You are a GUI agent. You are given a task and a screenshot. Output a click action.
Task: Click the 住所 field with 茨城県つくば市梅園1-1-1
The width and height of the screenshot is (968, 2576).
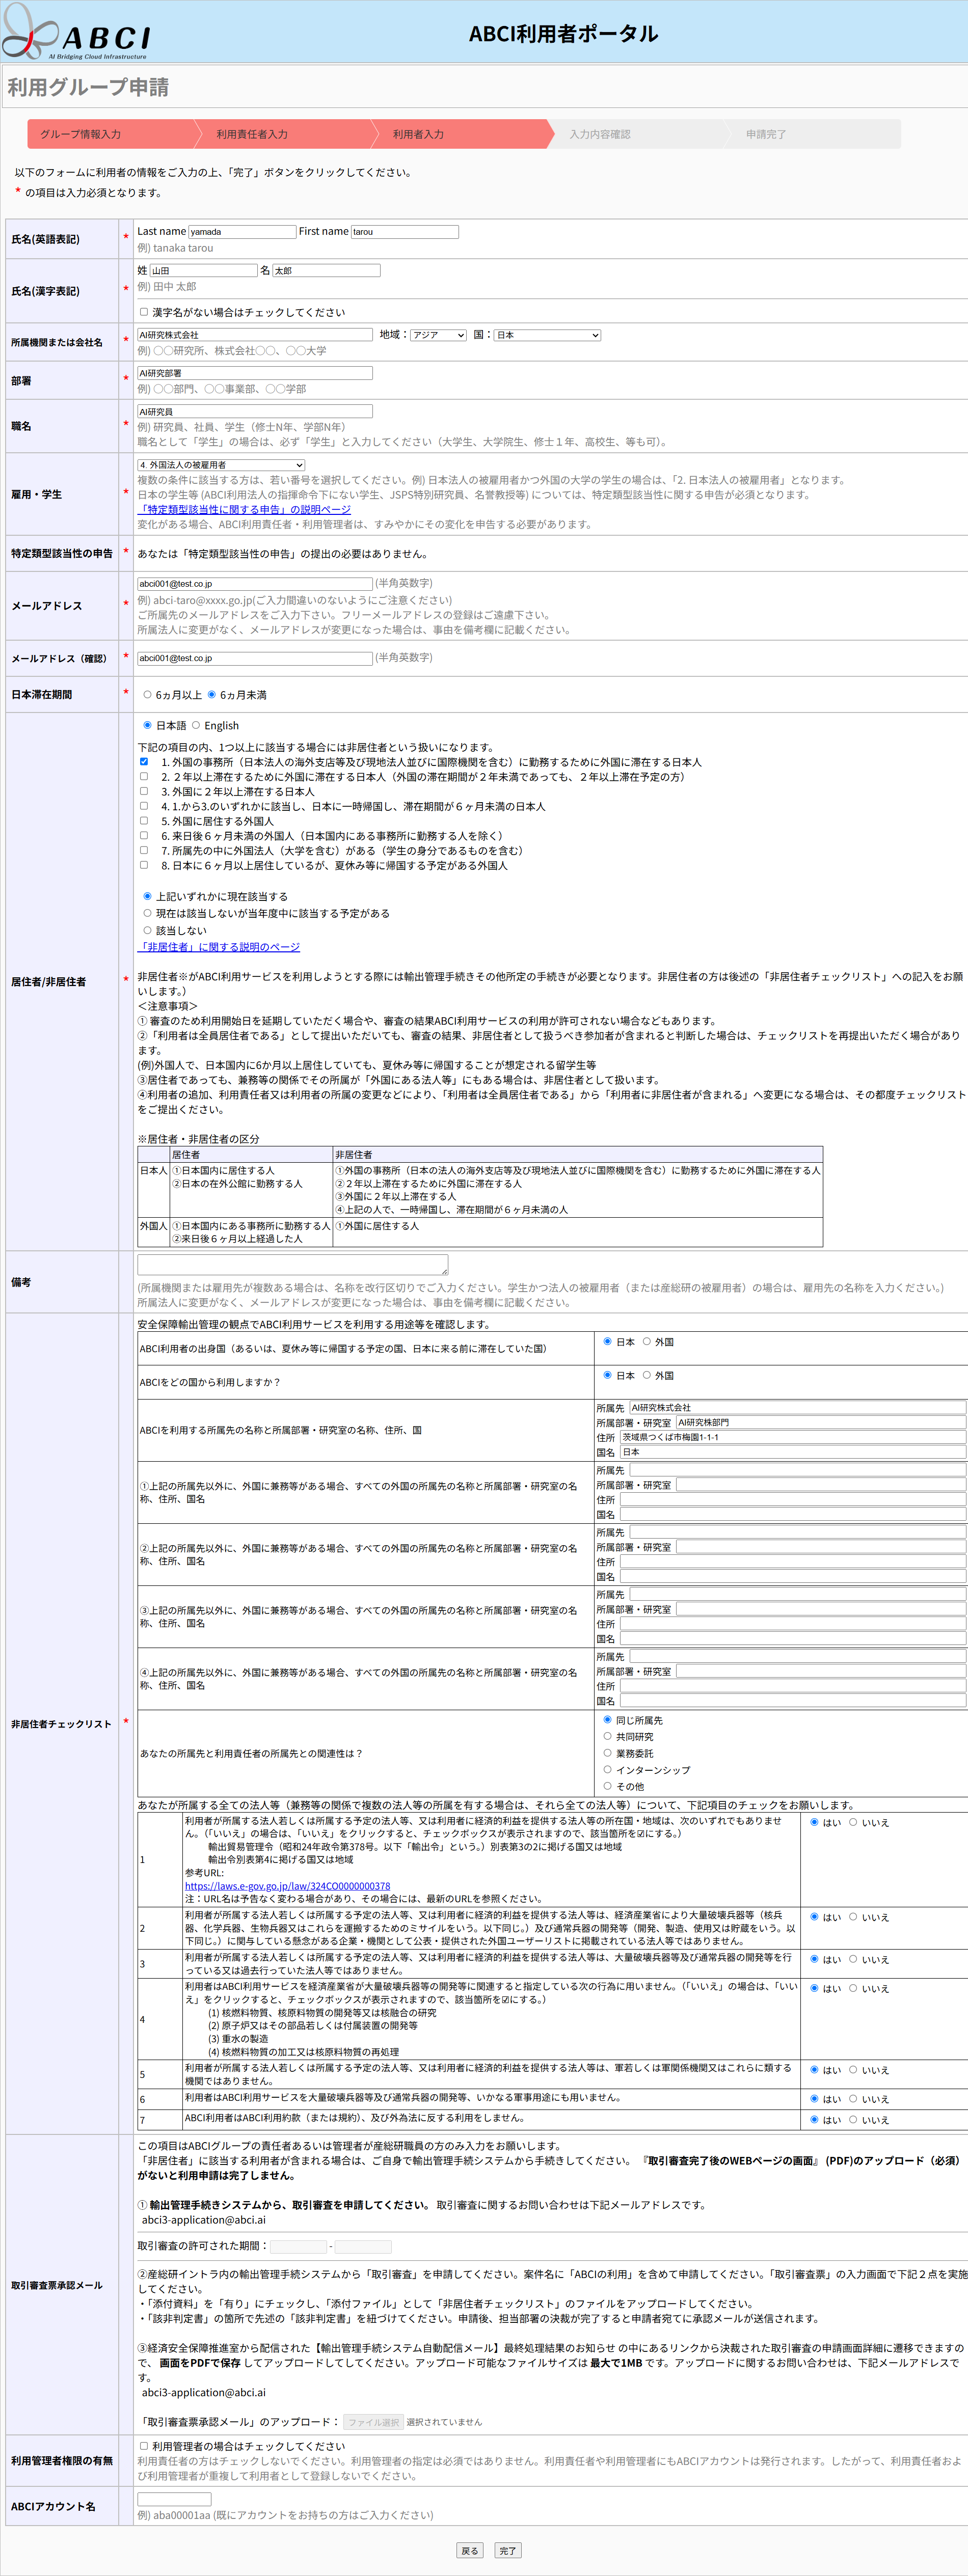[x=792, y=1437]
